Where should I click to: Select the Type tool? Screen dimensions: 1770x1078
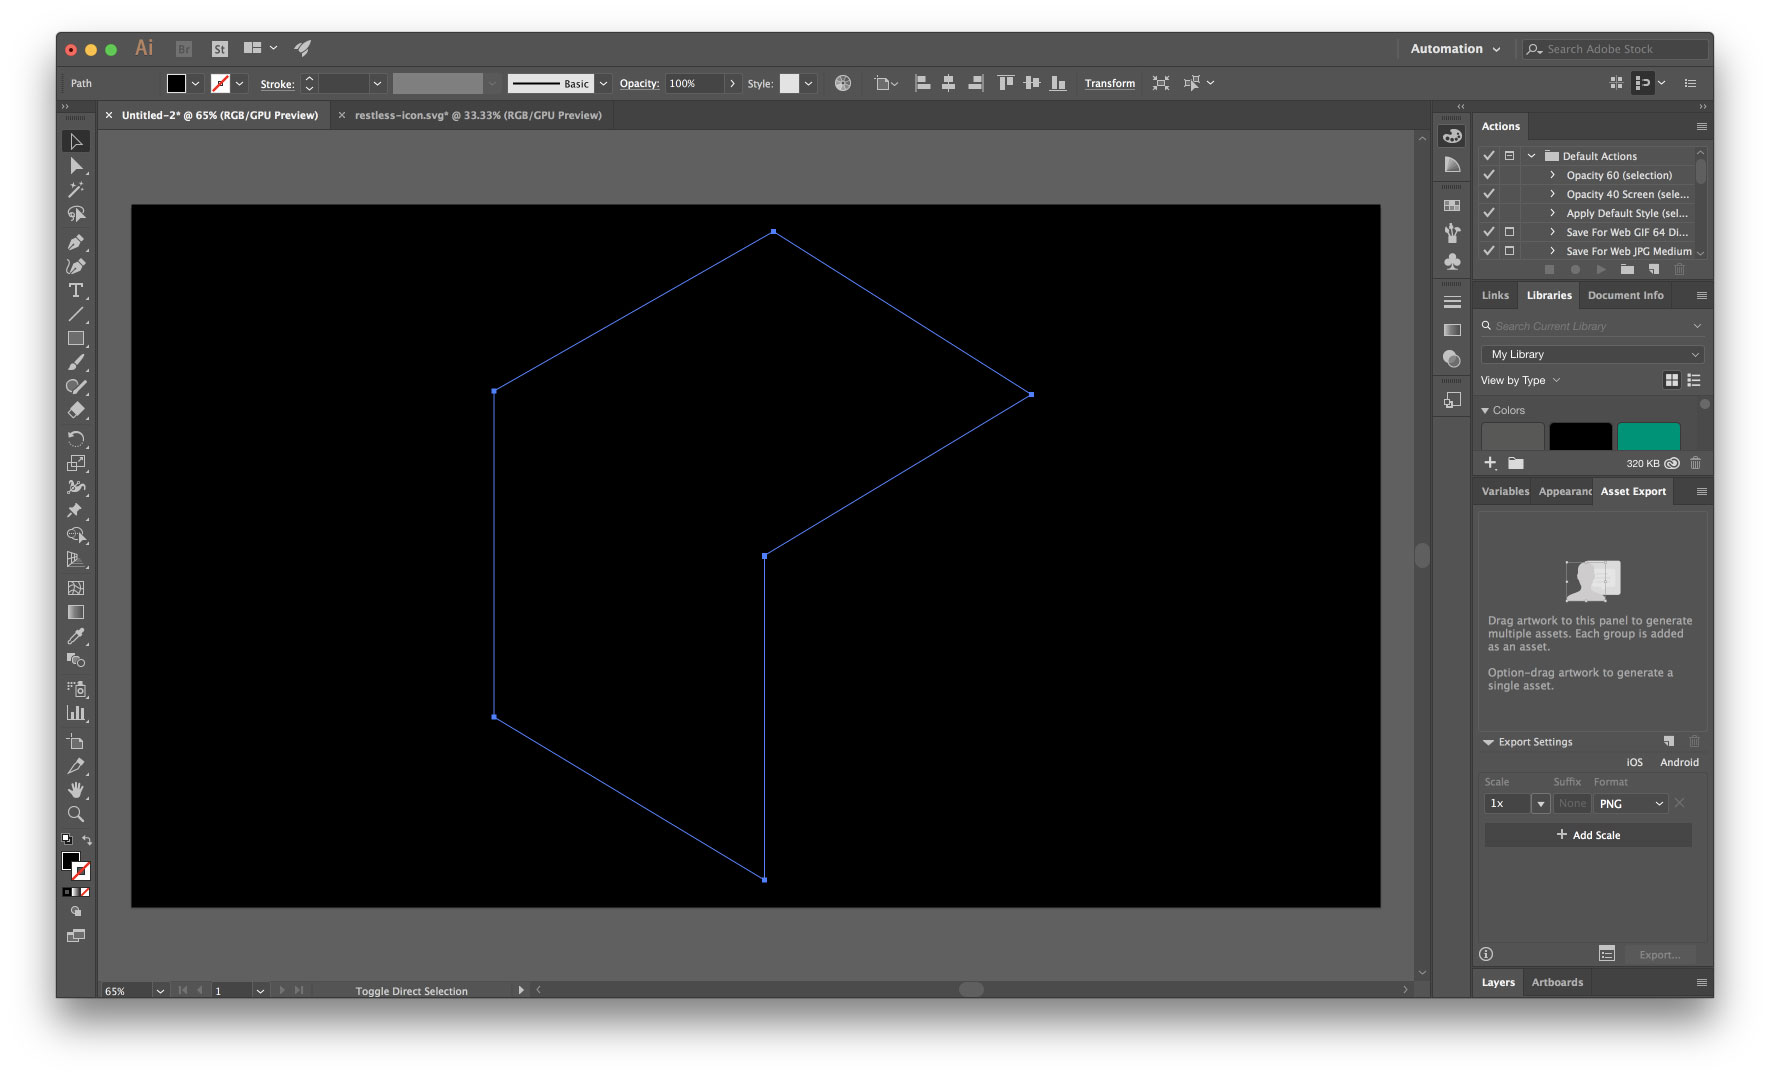click(76, 291)
